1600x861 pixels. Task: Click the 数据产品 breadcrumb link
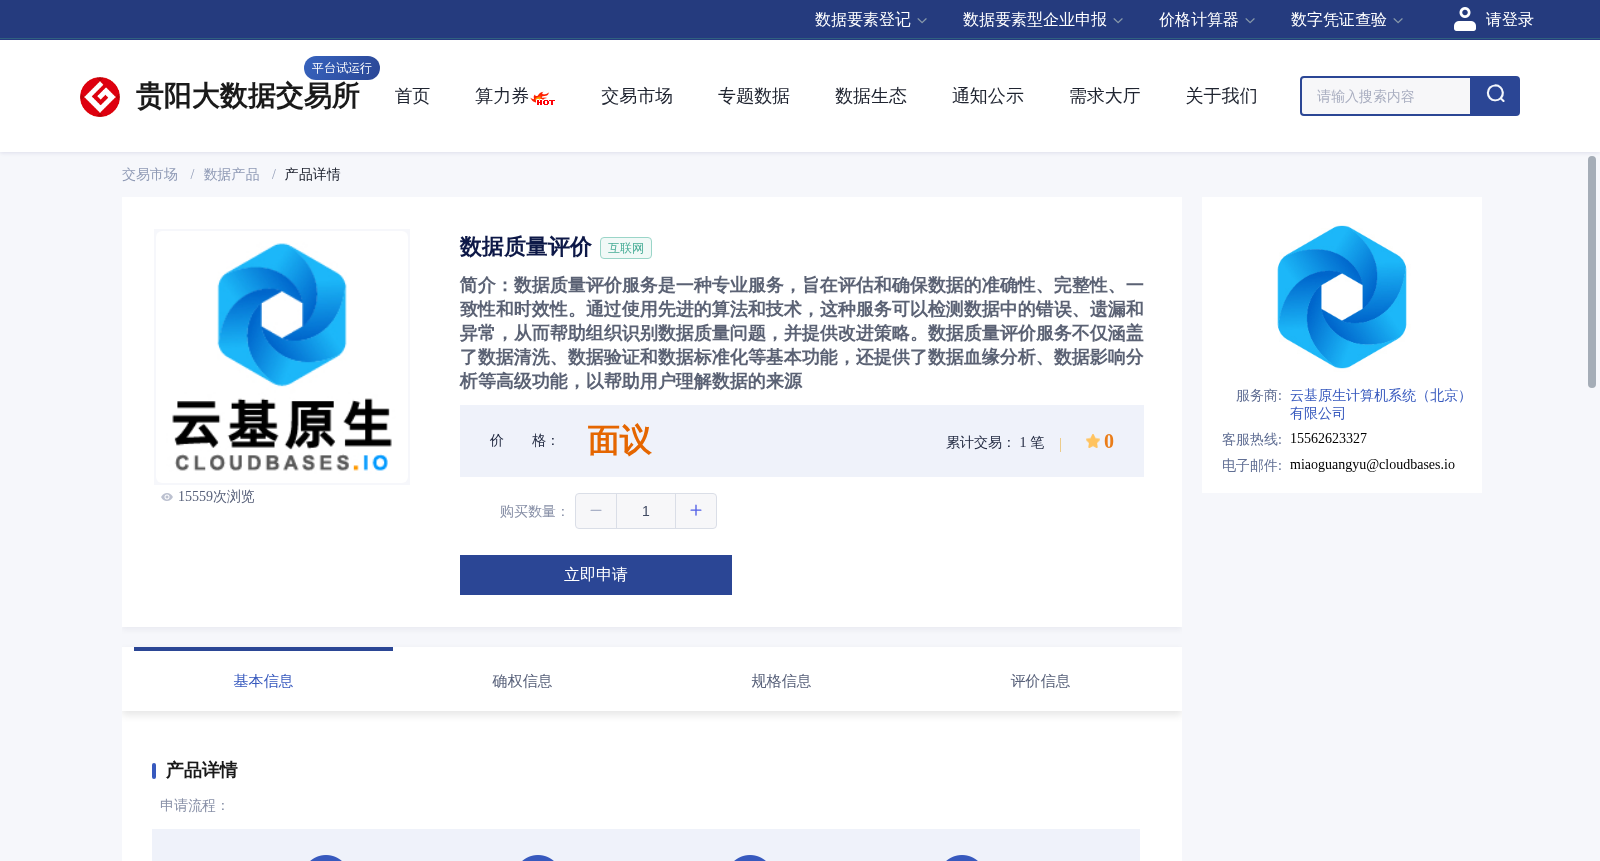232,175
